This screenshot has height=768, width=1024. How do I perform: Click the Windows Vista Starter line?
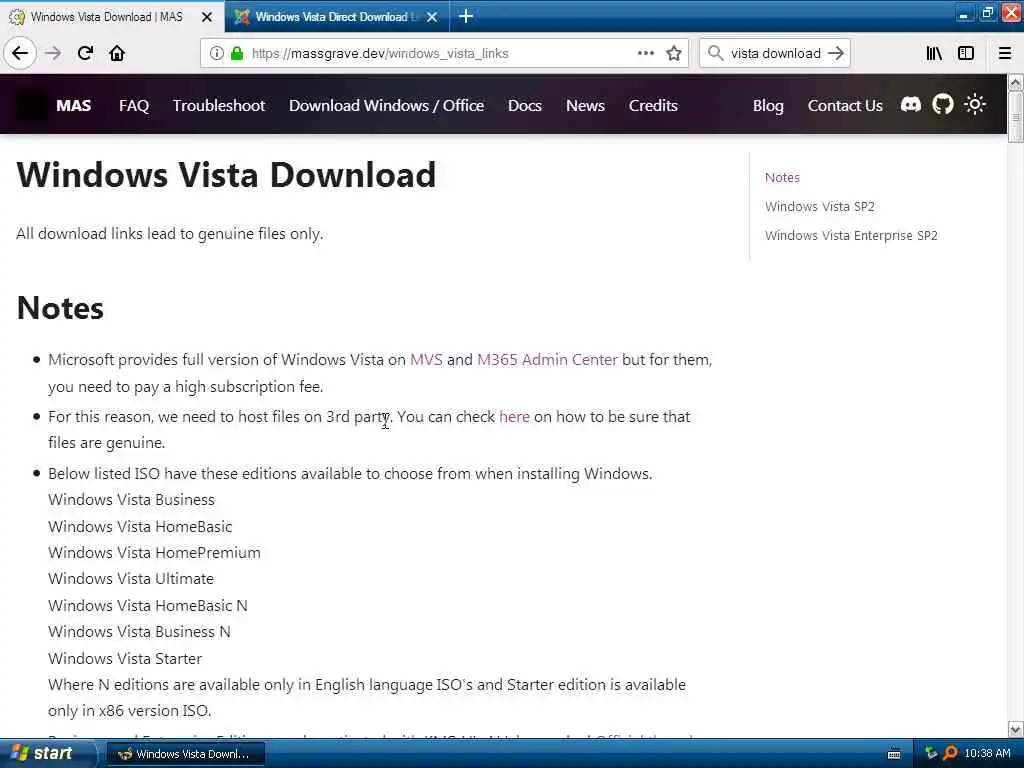[125, 658]
